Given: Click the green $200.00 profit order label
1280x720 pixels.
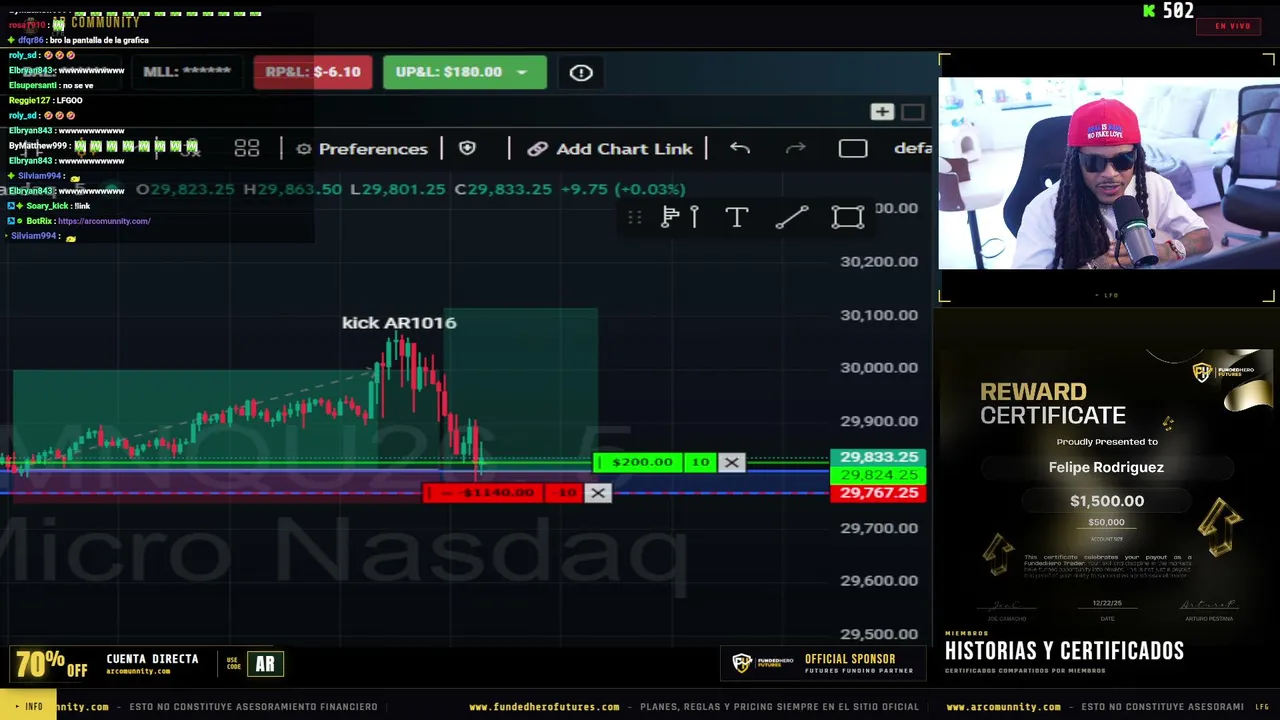Looking at the screenshot, I should pos(641,462).
